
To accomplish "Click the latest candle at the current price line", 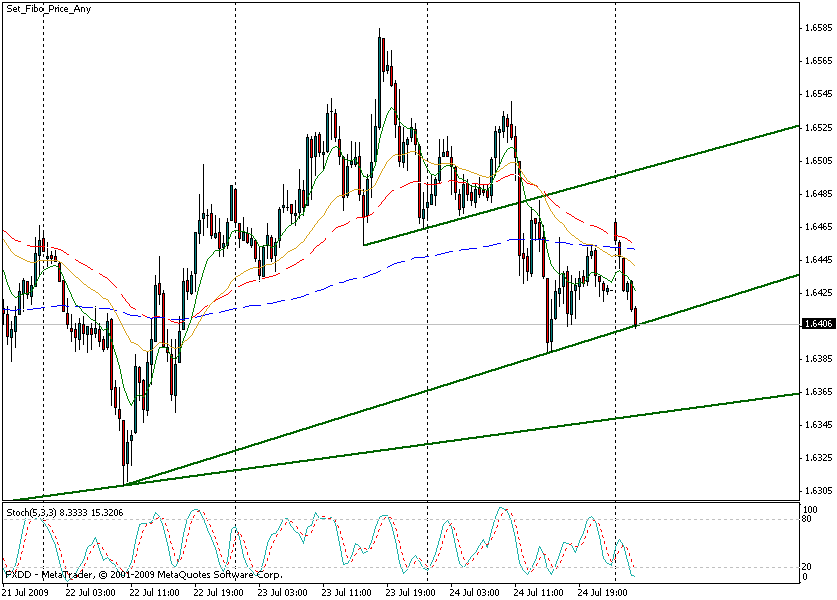I will [x=636, y=319].
